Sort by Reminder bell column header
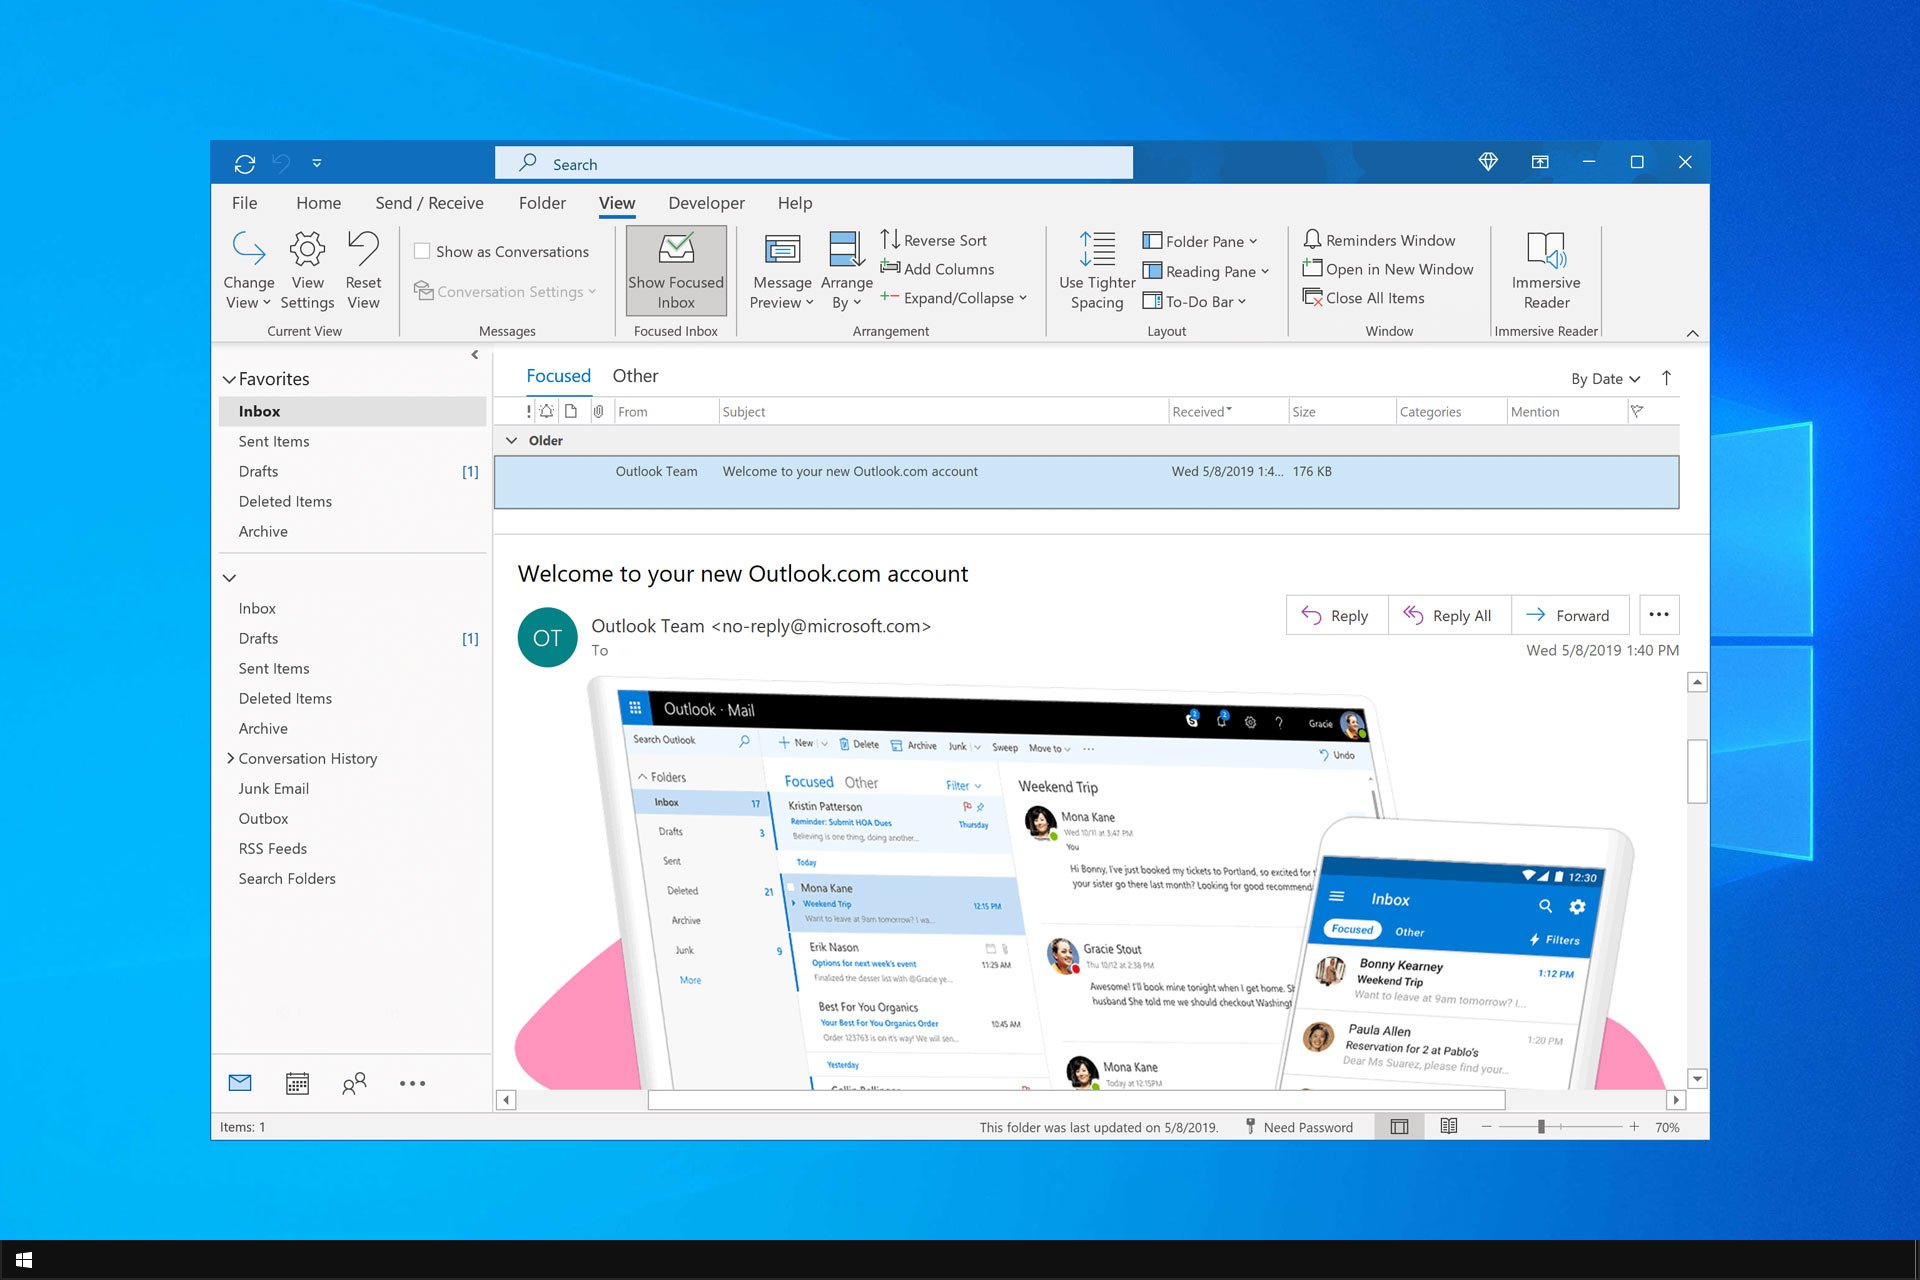Image resolution: width=1920 pixels, height=1280 pixels. pyautogui.click(x=547, y=411)
